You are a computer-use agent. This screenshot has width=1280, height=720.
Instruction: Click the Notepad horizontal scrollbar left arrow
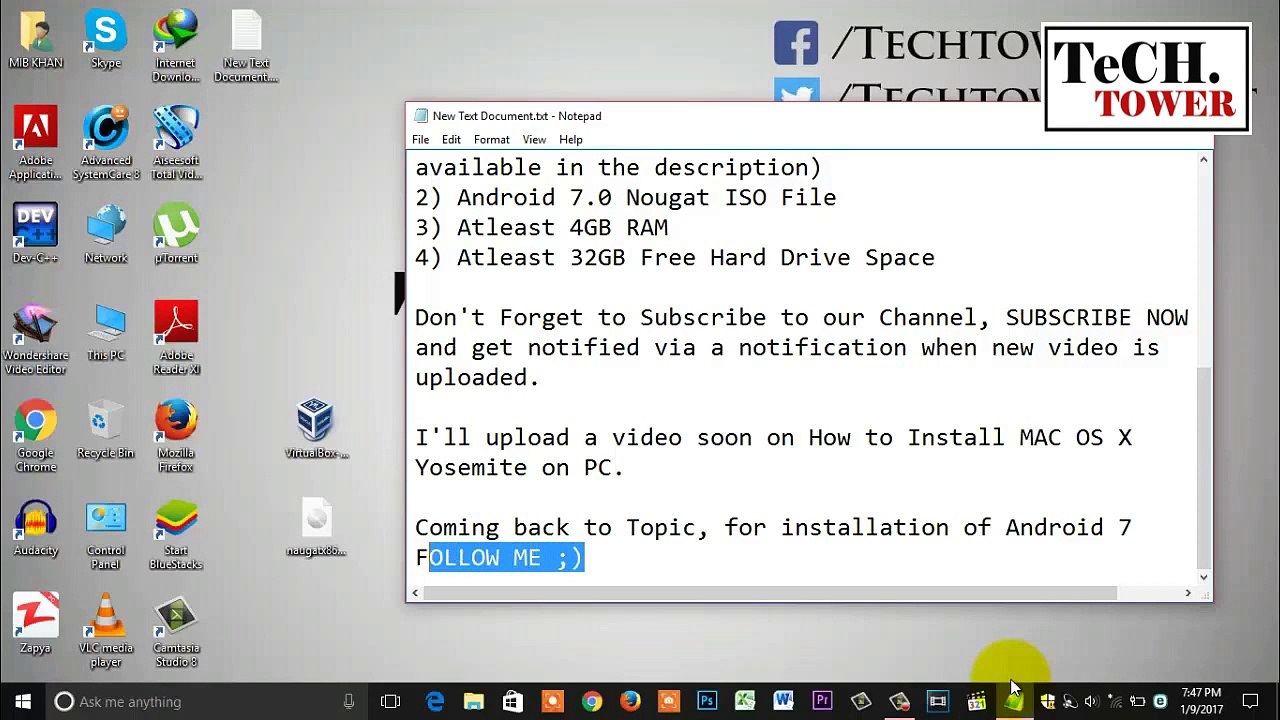[x=415, y=593]
